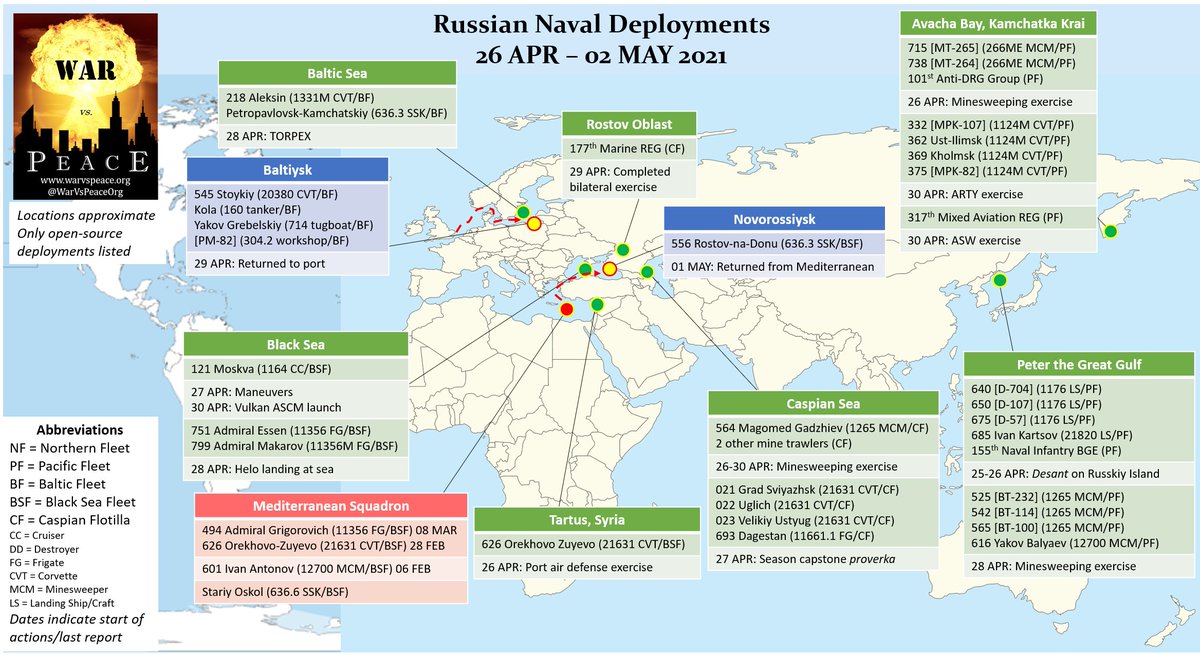Viewport: 1200px width, 655px height.
Task: Click the Tartus, Syria header
Action: tap(585, 519)
